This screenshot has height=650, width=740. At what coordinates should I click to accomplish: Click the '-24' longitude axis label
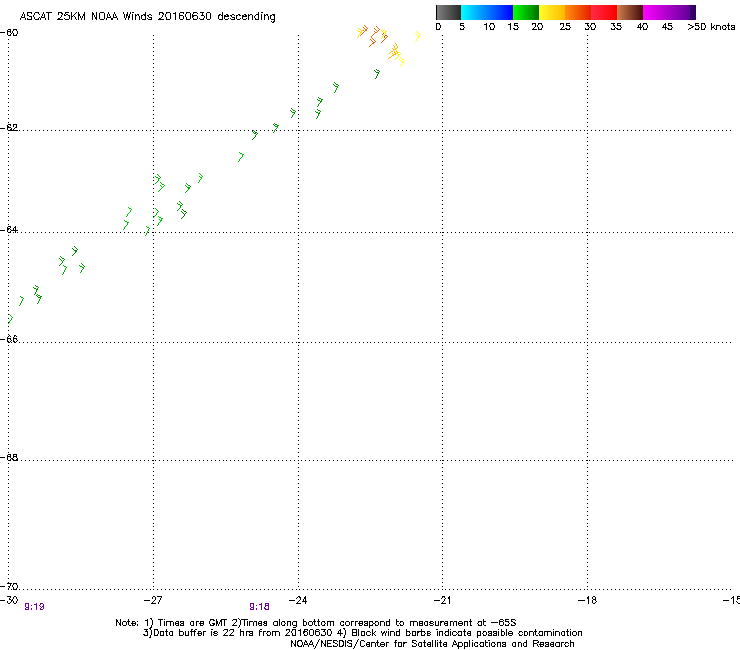(298, 600)
